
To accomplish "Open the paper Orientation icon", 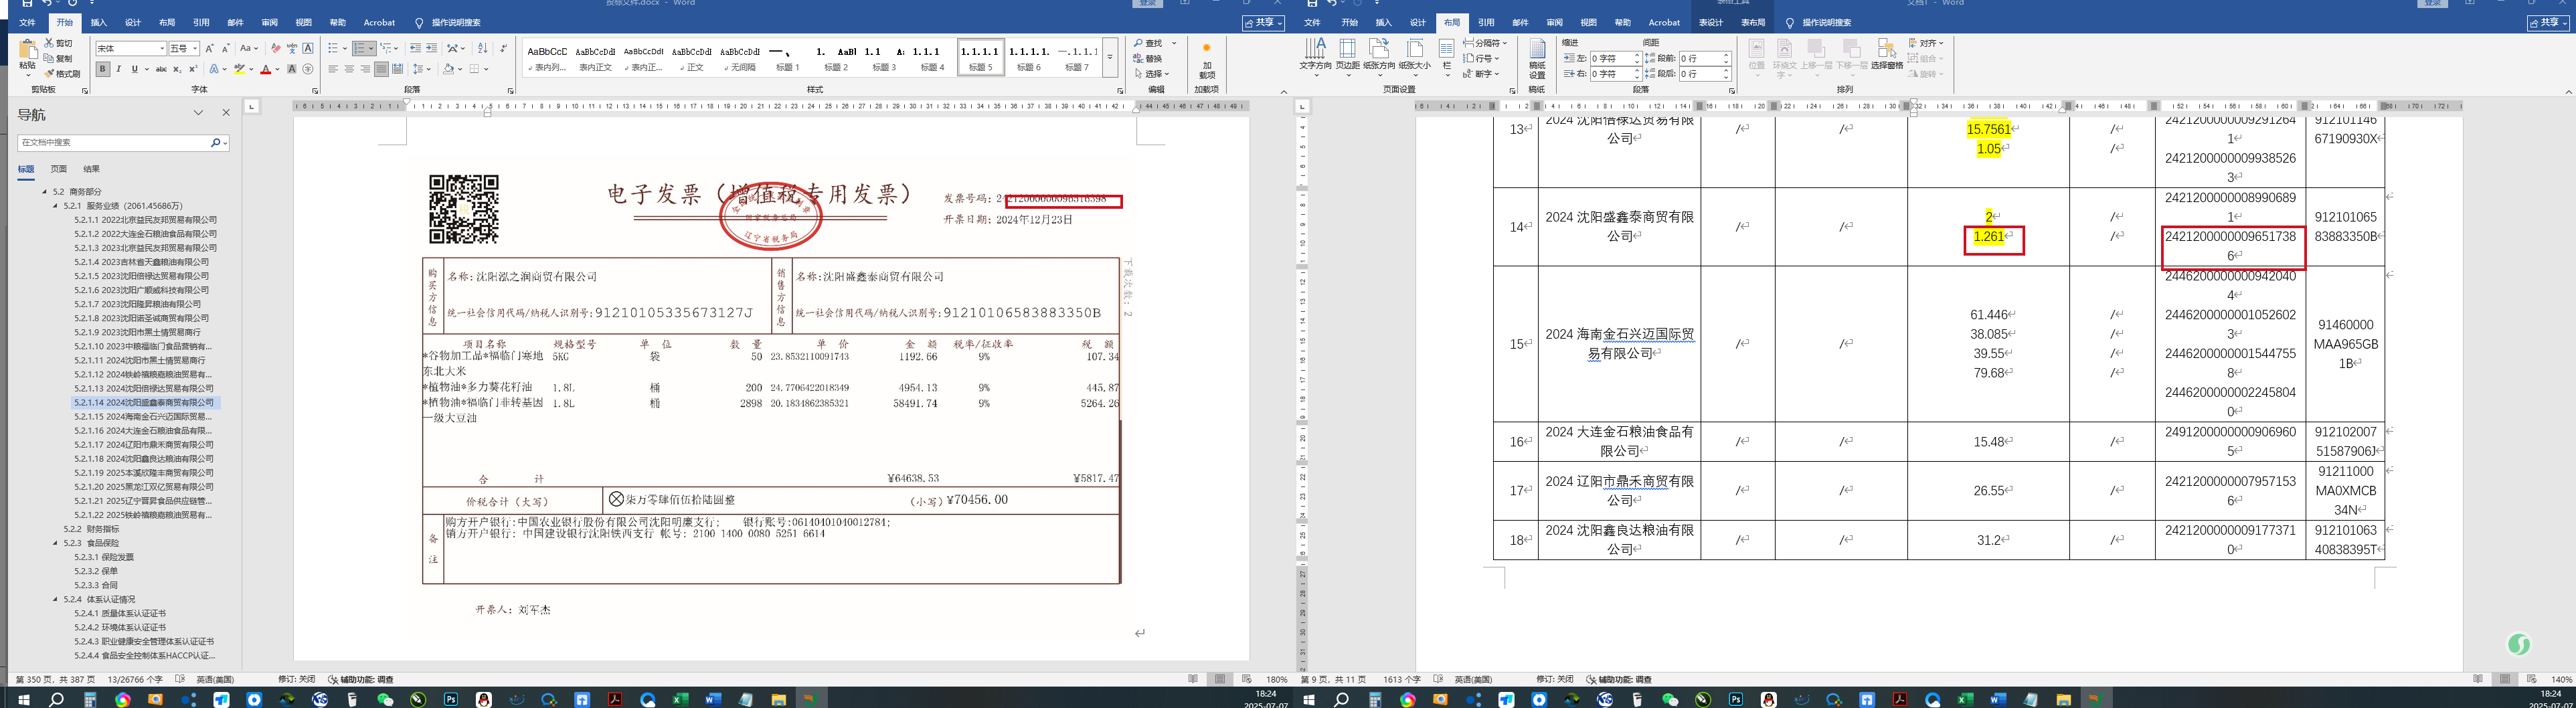I will pos(1379,55).
